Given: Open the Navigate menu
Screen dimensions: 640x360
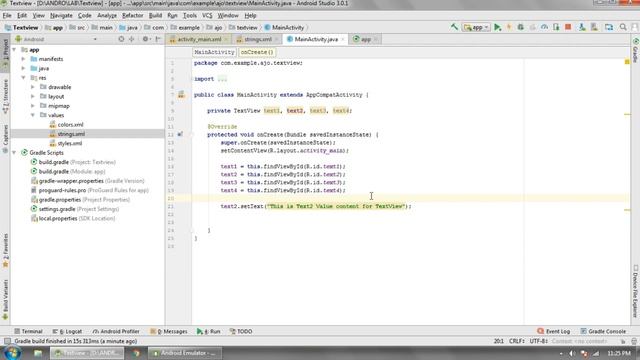Looking at the screenshot, I should (x=61, y=16).
